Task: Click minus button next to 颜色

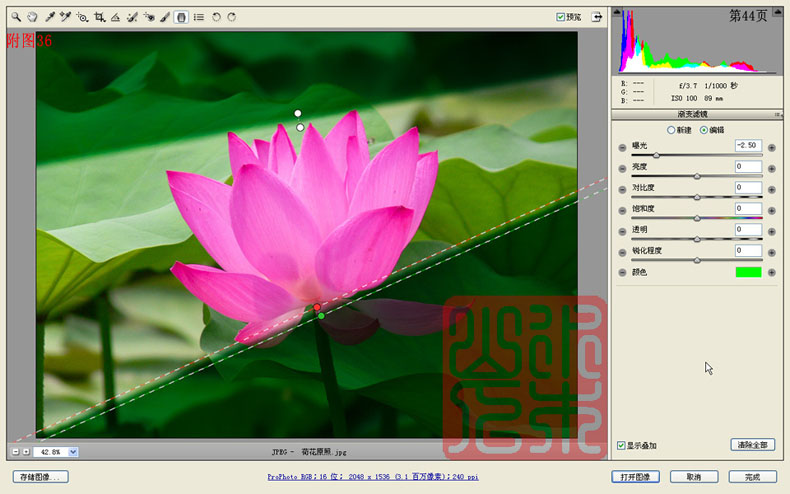Action: click(x=622, y=273)
